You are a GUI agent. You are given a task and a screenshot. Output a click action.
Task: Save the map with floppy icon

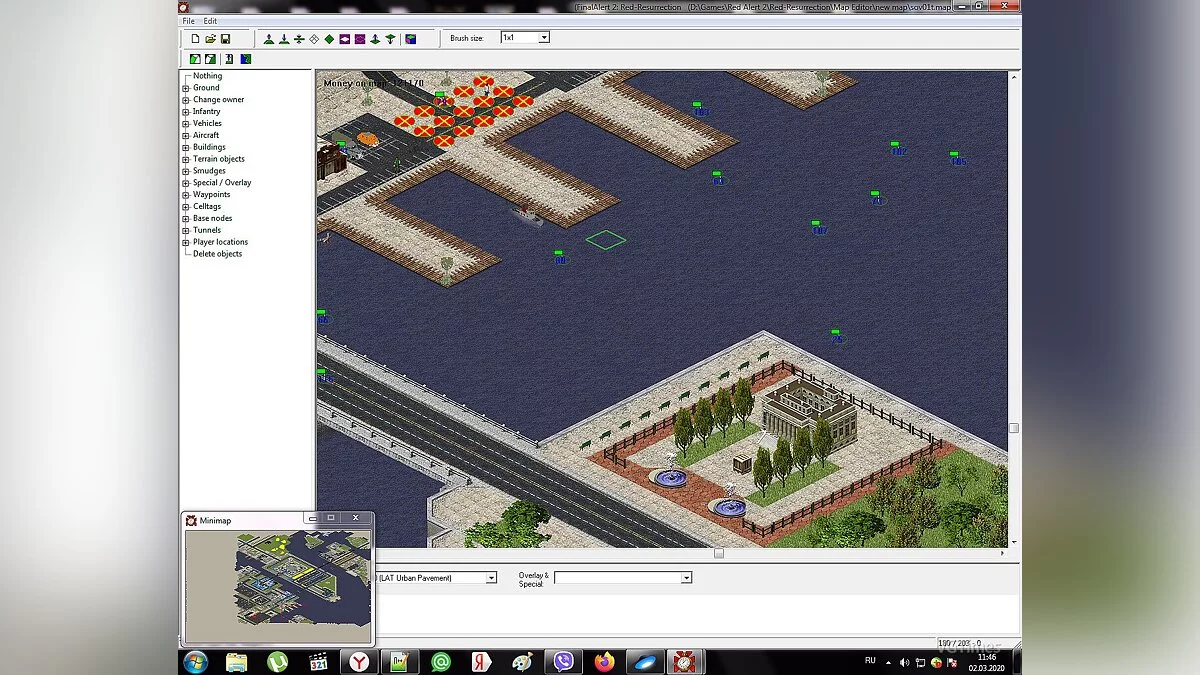pyautogui.click(x=226, y=39)
